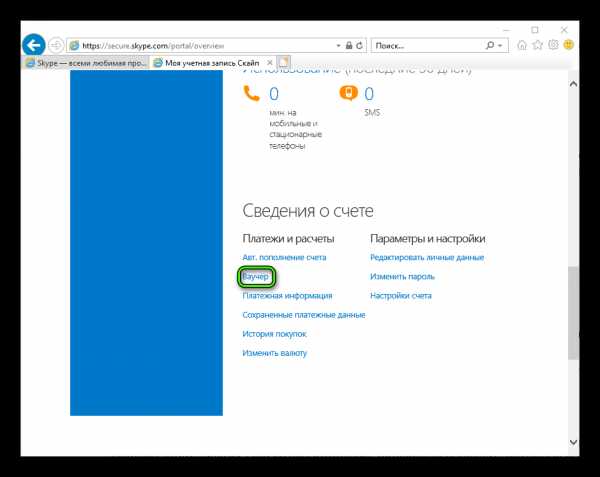Expand the address bar dropdown arrow
This screenshot has height=477, width=600.
335,46
